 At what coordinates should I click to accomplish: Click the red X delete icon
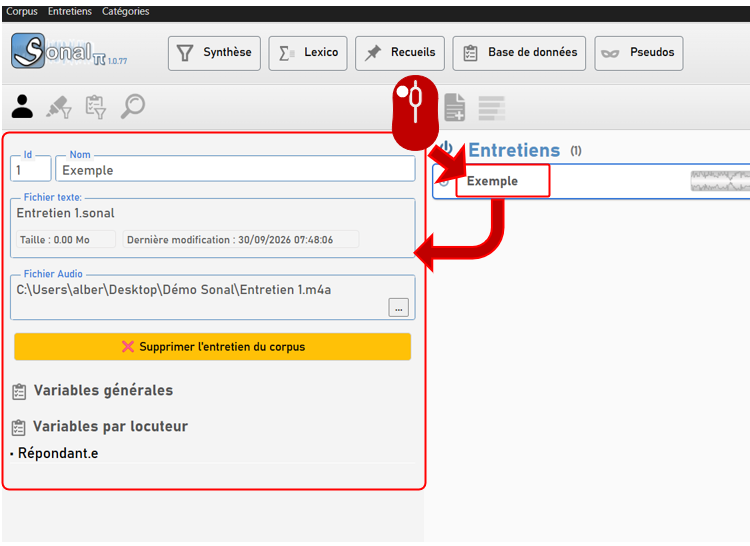pyautogui.click(x=128, y=347)
